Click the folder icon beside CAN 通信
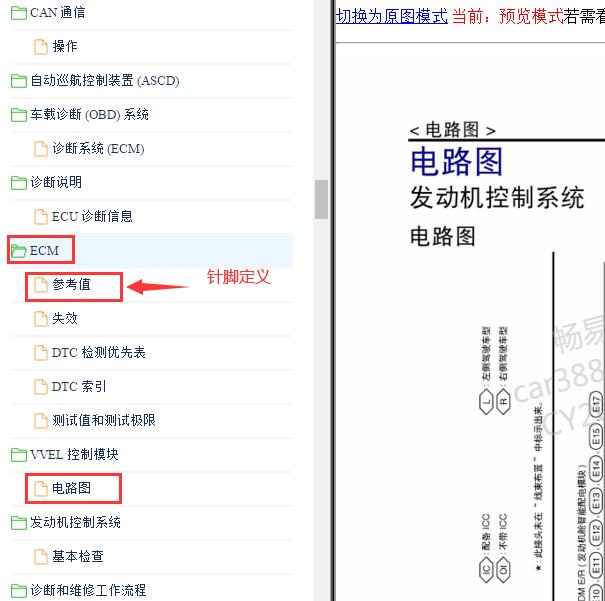The width and height of the screenshot is (605, 601). click(x=19, y=13)
